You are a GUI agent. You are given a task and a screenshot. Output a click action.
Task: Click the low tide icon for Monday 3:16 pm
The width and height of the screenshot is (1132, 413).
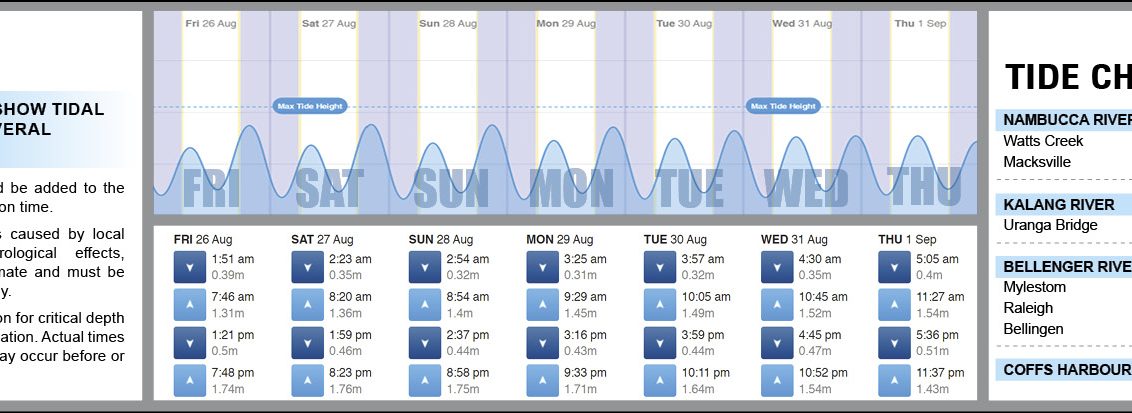pos(543,343)
